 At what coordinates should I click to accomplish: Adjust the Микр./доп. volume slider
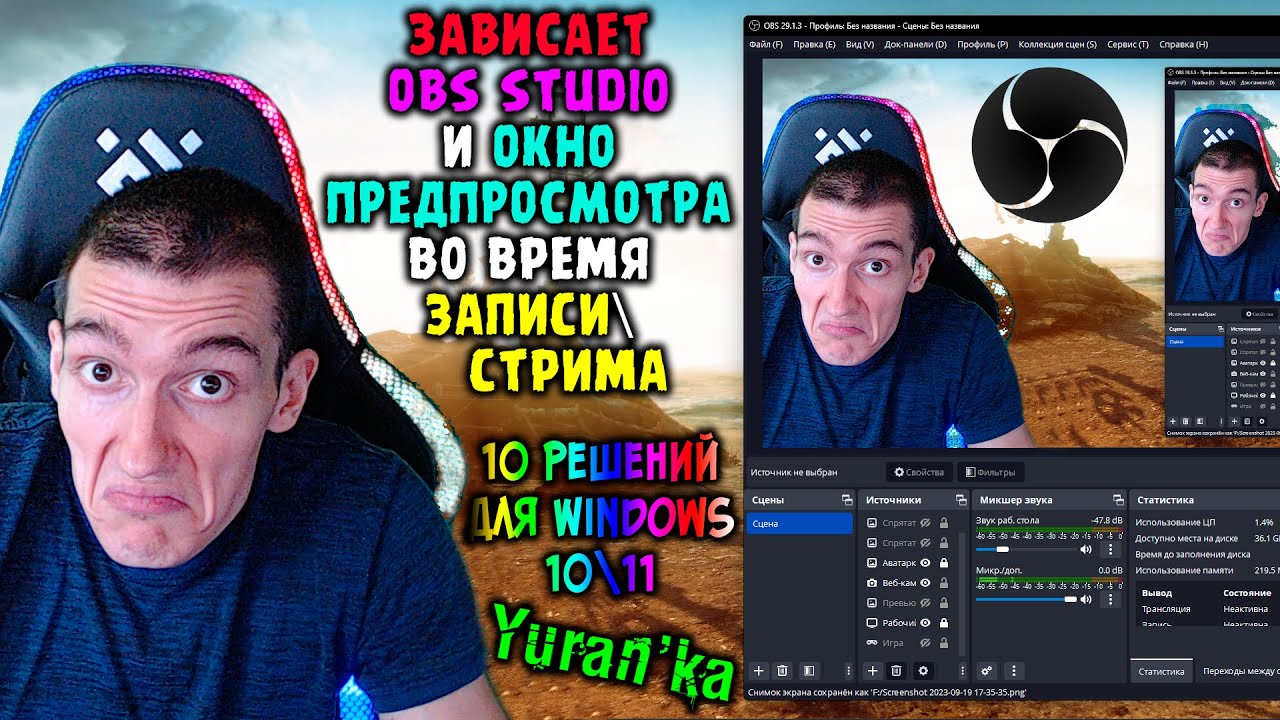tap(1026, 599)
